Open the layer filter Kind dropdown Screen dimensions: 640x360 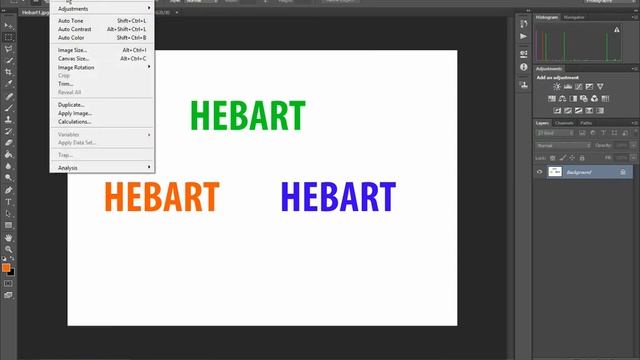point(555,133)
